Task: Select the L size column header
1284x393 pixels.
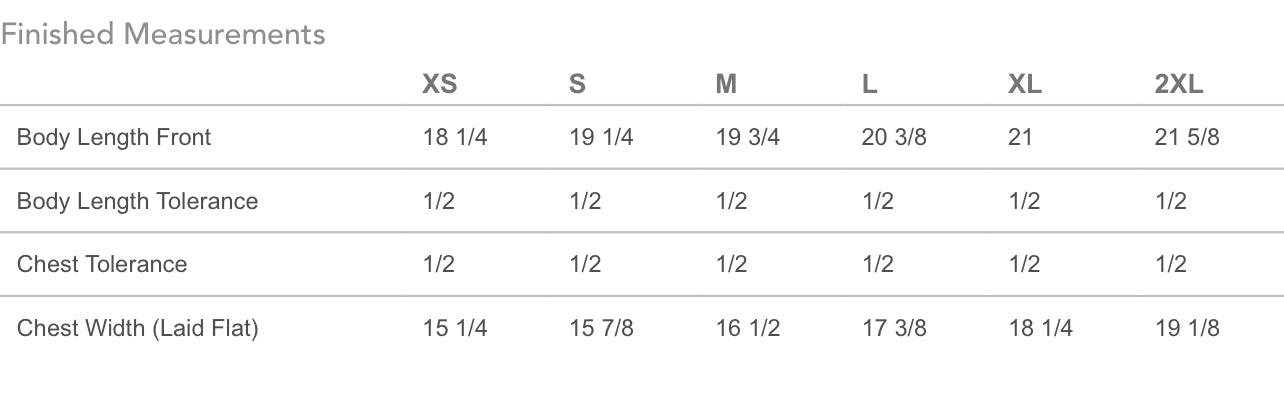Action: [869, 85]
